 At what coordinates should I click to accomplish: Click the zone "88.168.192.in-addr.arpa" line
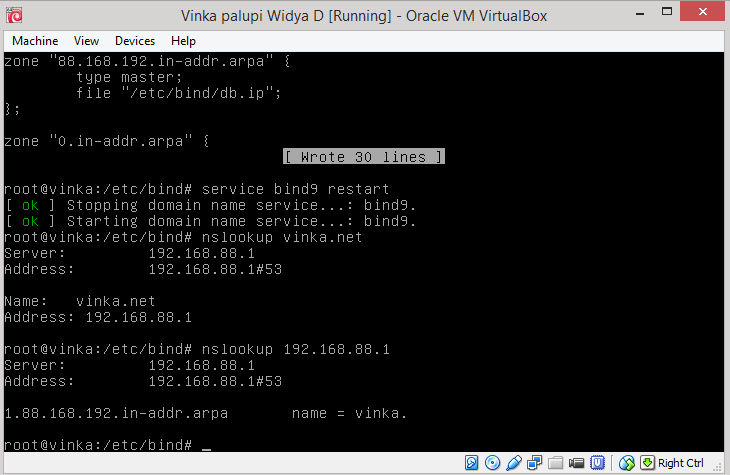click(147, 61)
